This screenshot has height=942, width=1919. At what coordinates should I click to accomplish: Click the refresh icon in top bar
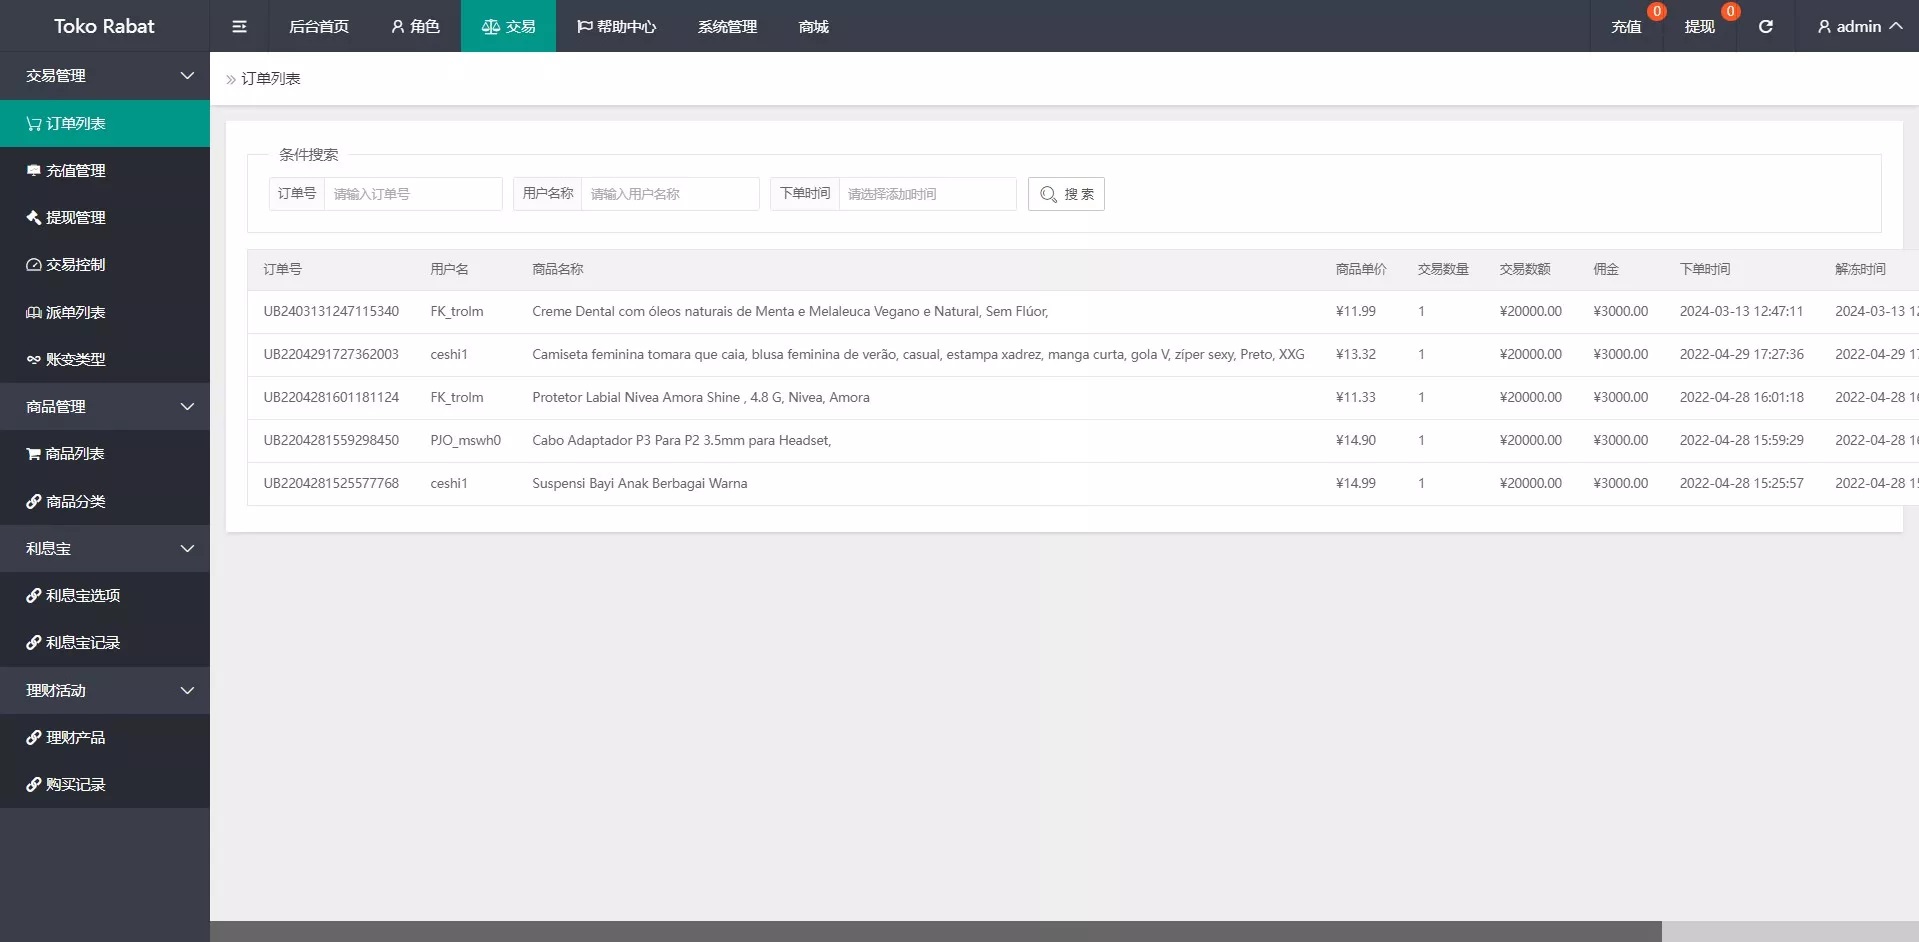[x=1765, y=26]
